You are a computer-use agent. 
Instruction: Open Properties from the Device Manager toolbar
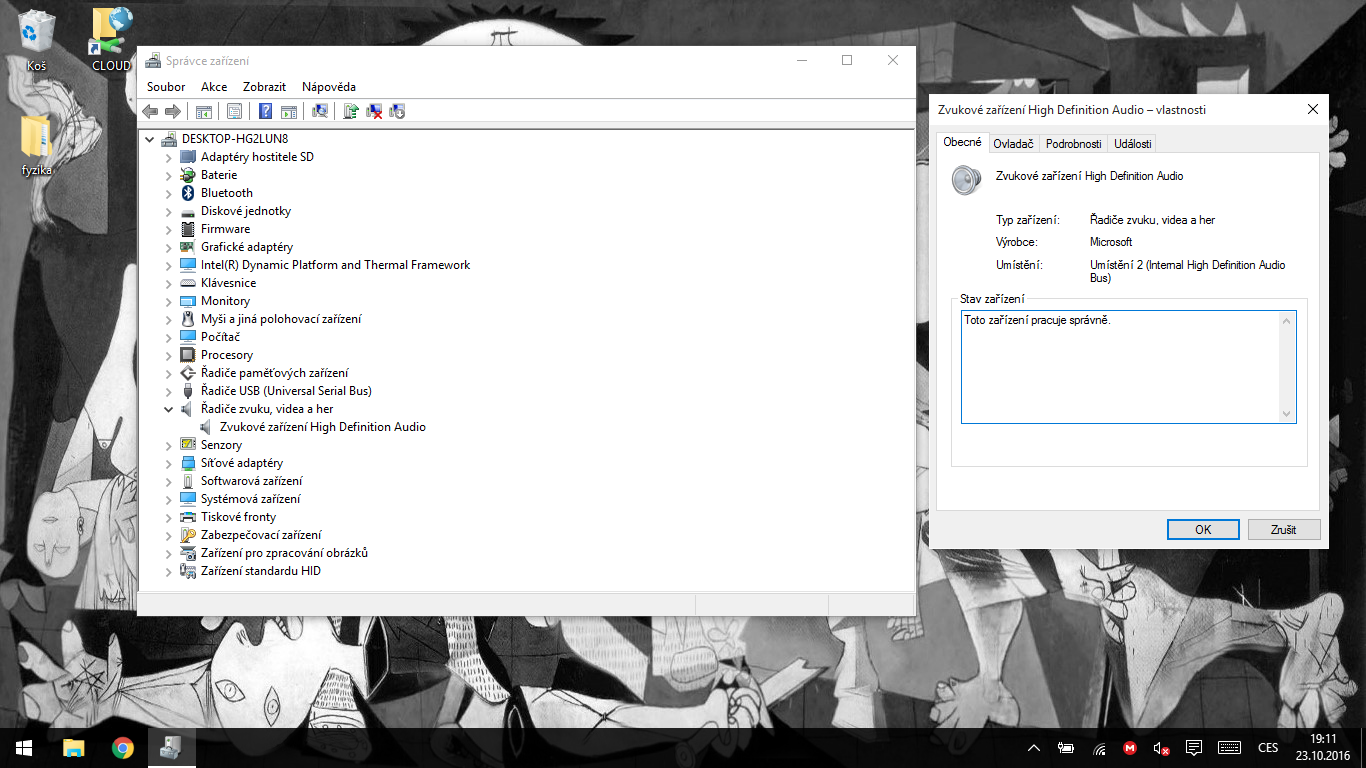click(235, 111)
